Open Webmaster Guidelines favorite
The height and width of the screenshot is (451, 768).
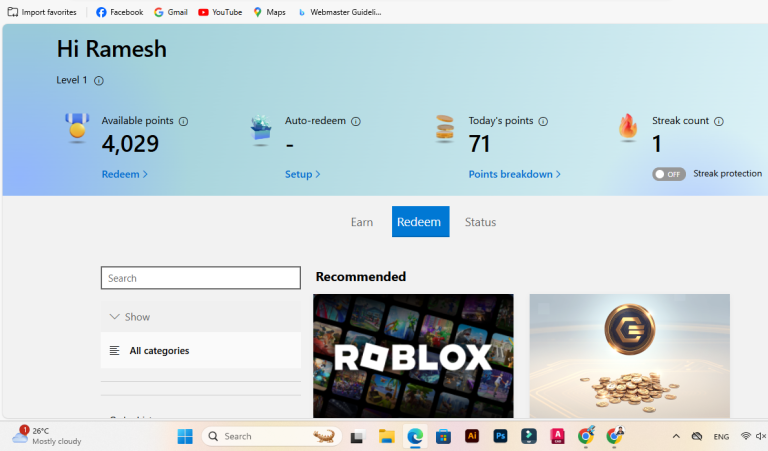point(339,12)
